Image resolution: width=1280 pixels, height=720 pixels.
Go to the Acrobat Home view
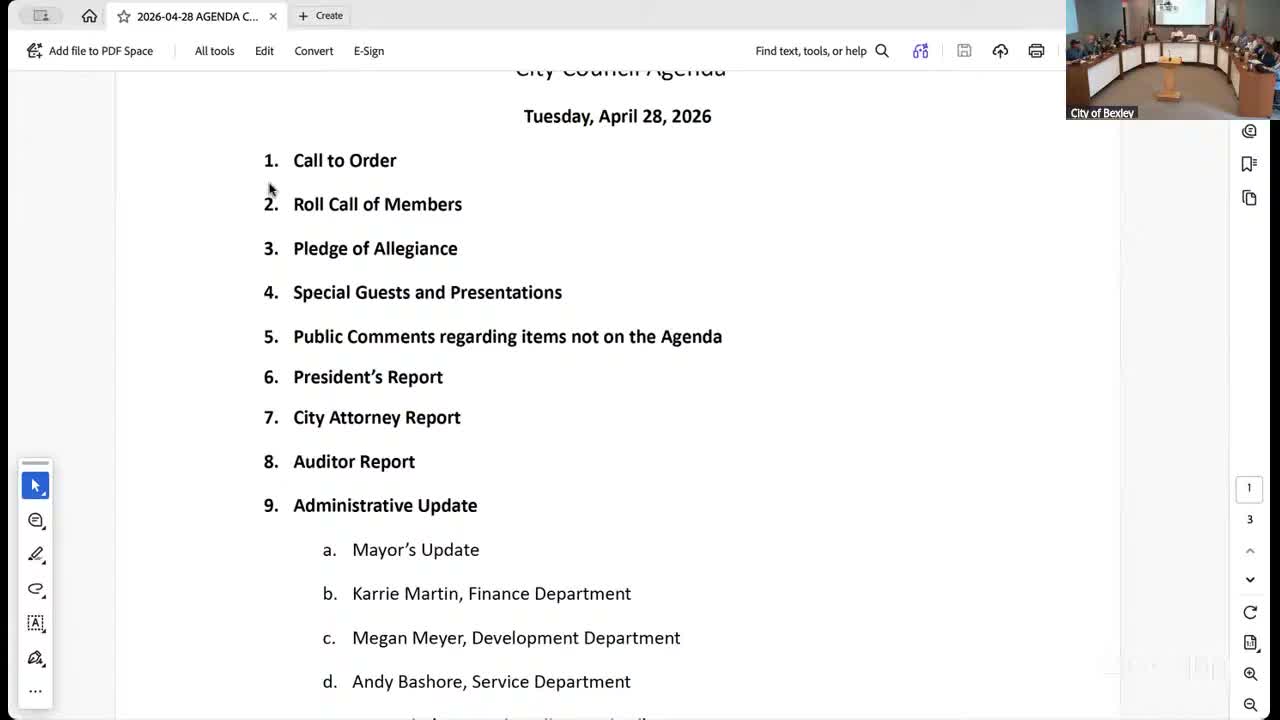[89, 16]
